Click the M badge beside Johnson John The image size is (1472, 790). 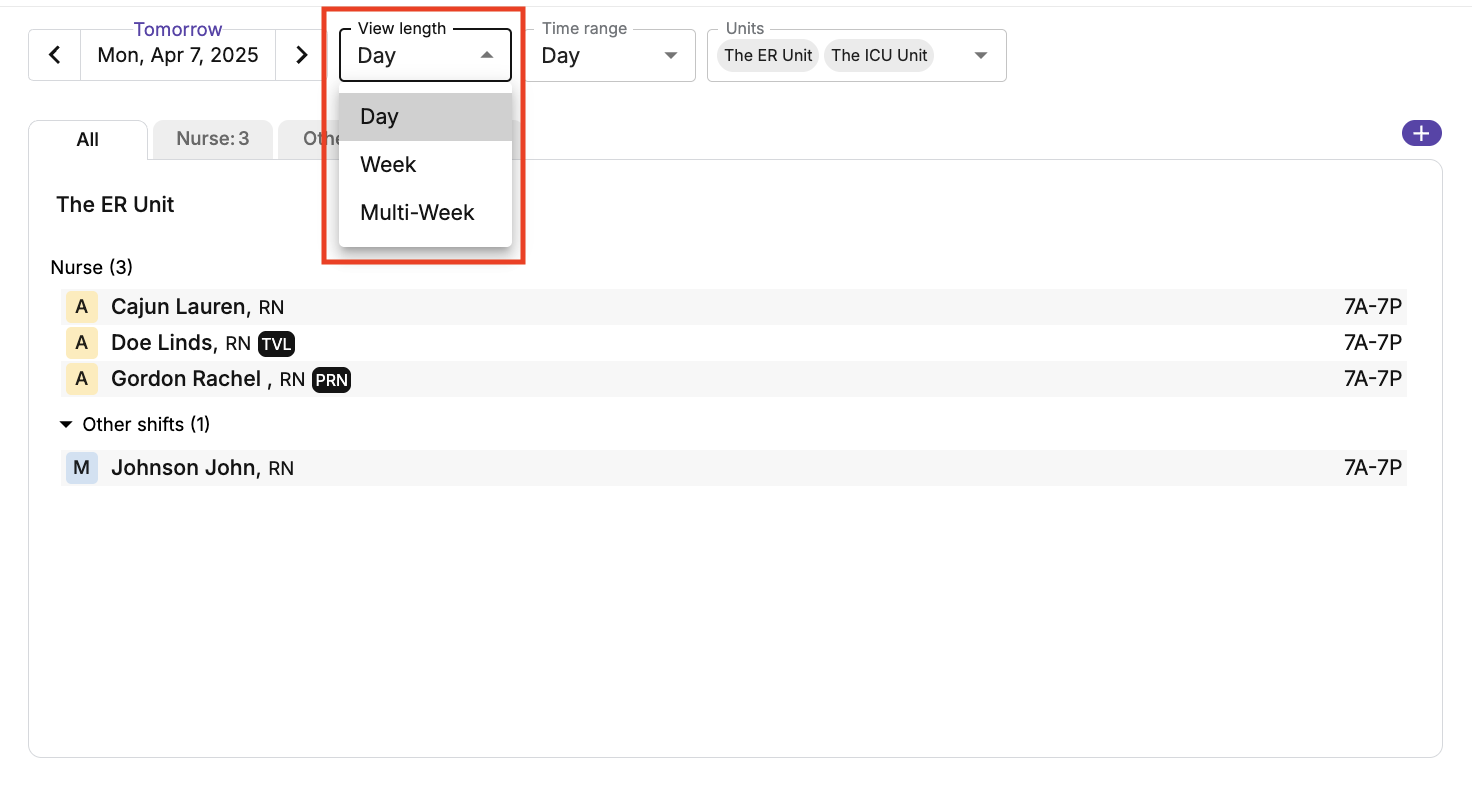81,468
